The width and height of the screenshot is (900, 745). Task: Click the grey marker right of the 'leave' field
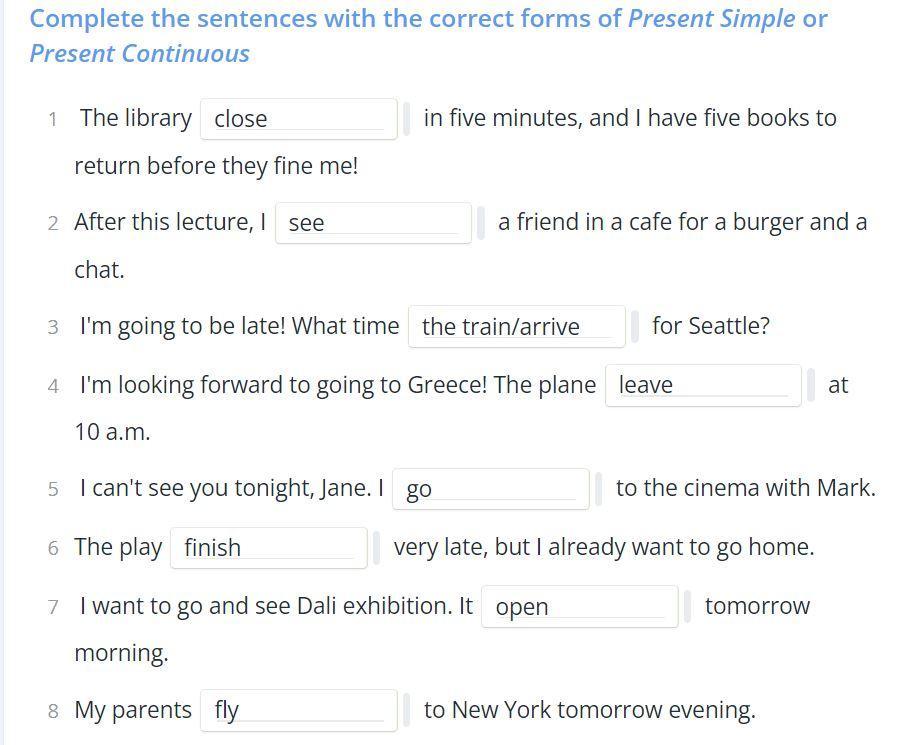[811, 385]
